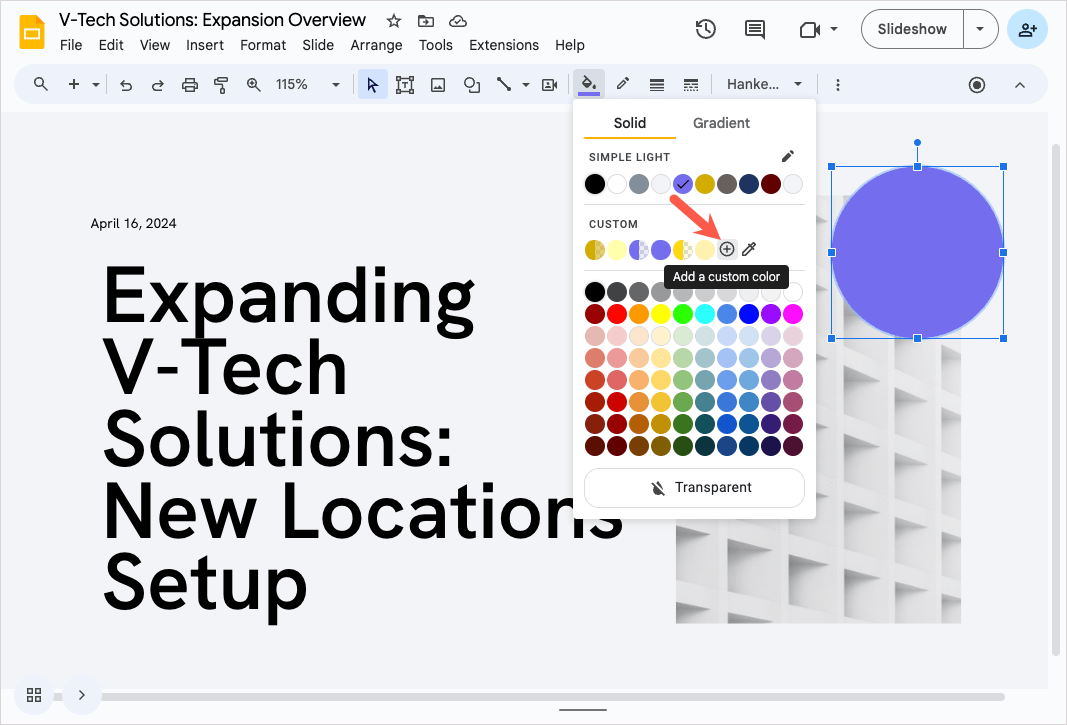Insert a text box from toolbar
Viewport: 1067px width, 725px height.
(x=405, y=85)
